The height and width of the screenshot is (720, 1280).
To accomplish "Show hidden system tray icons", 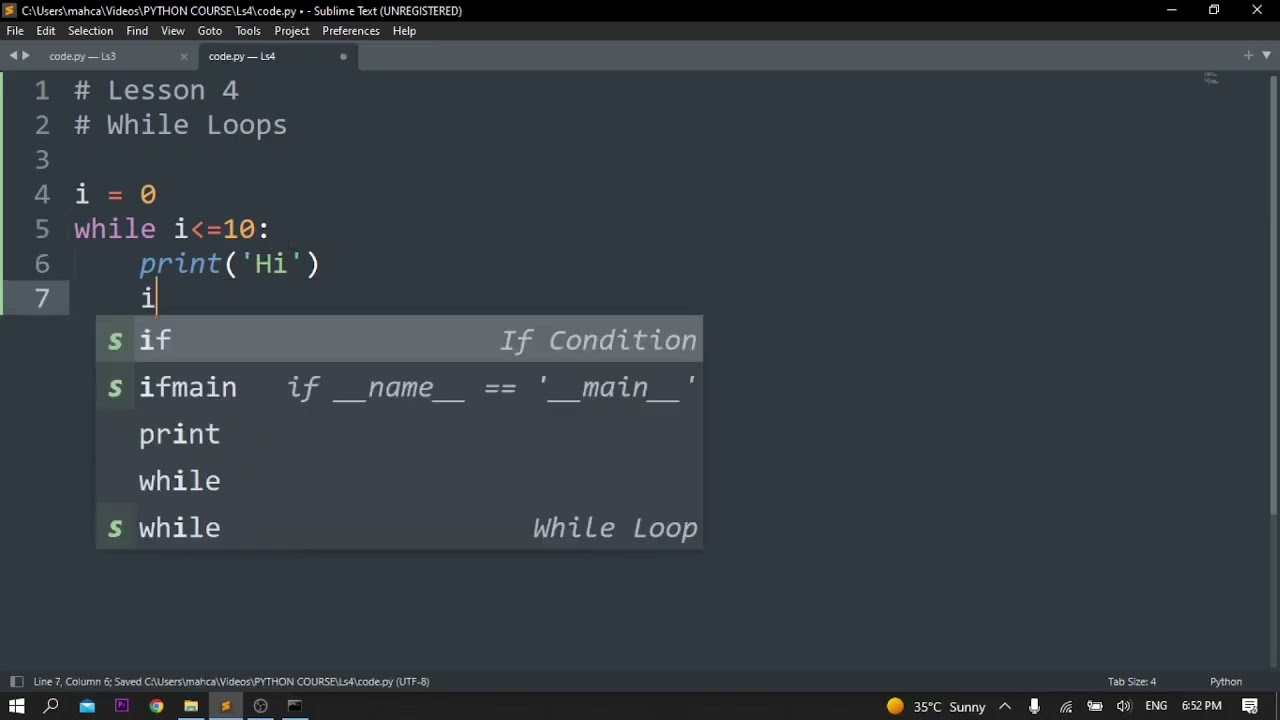I will (1005, 707).
